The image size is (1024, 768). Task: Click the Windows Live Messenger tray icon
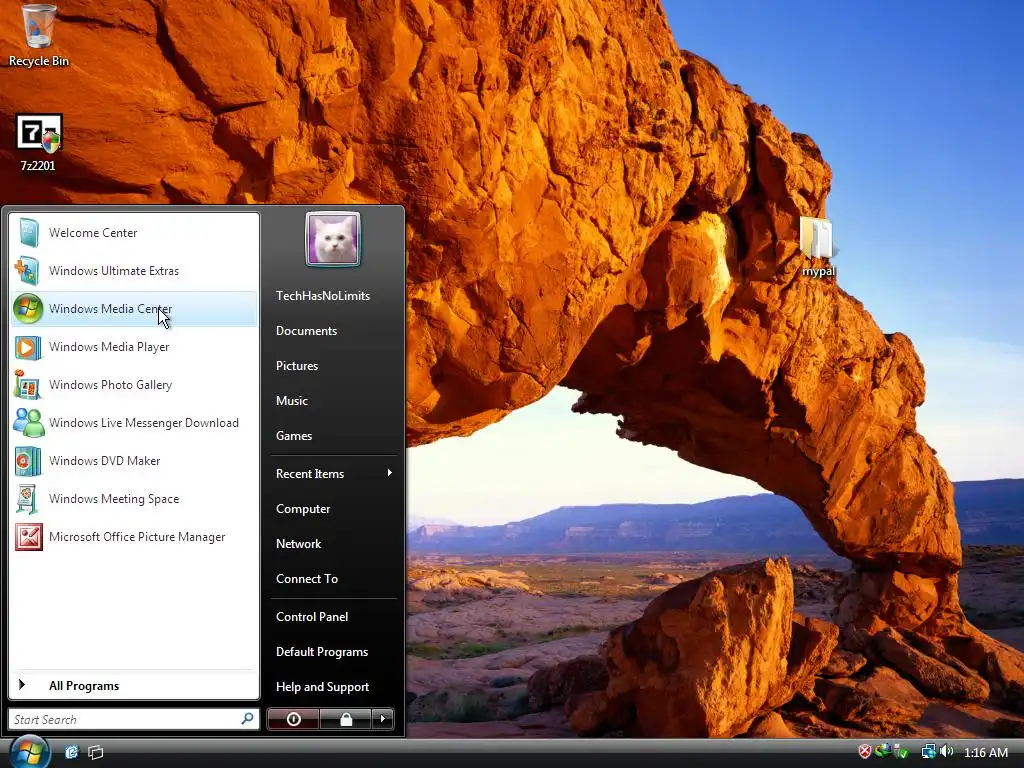click(882, 750)
